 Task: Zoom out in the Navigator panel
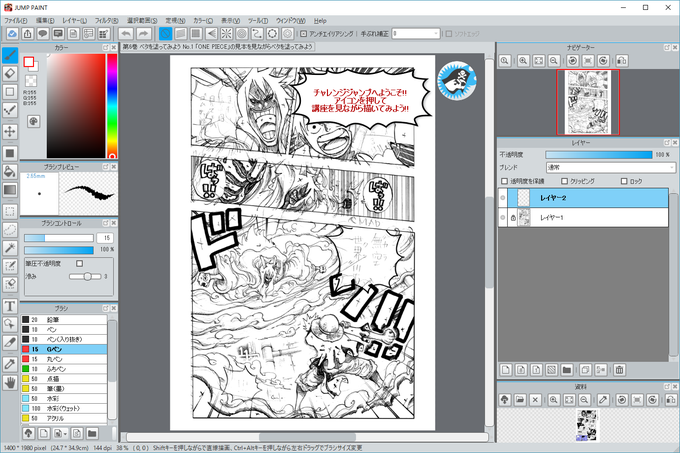tap(553, 61)
